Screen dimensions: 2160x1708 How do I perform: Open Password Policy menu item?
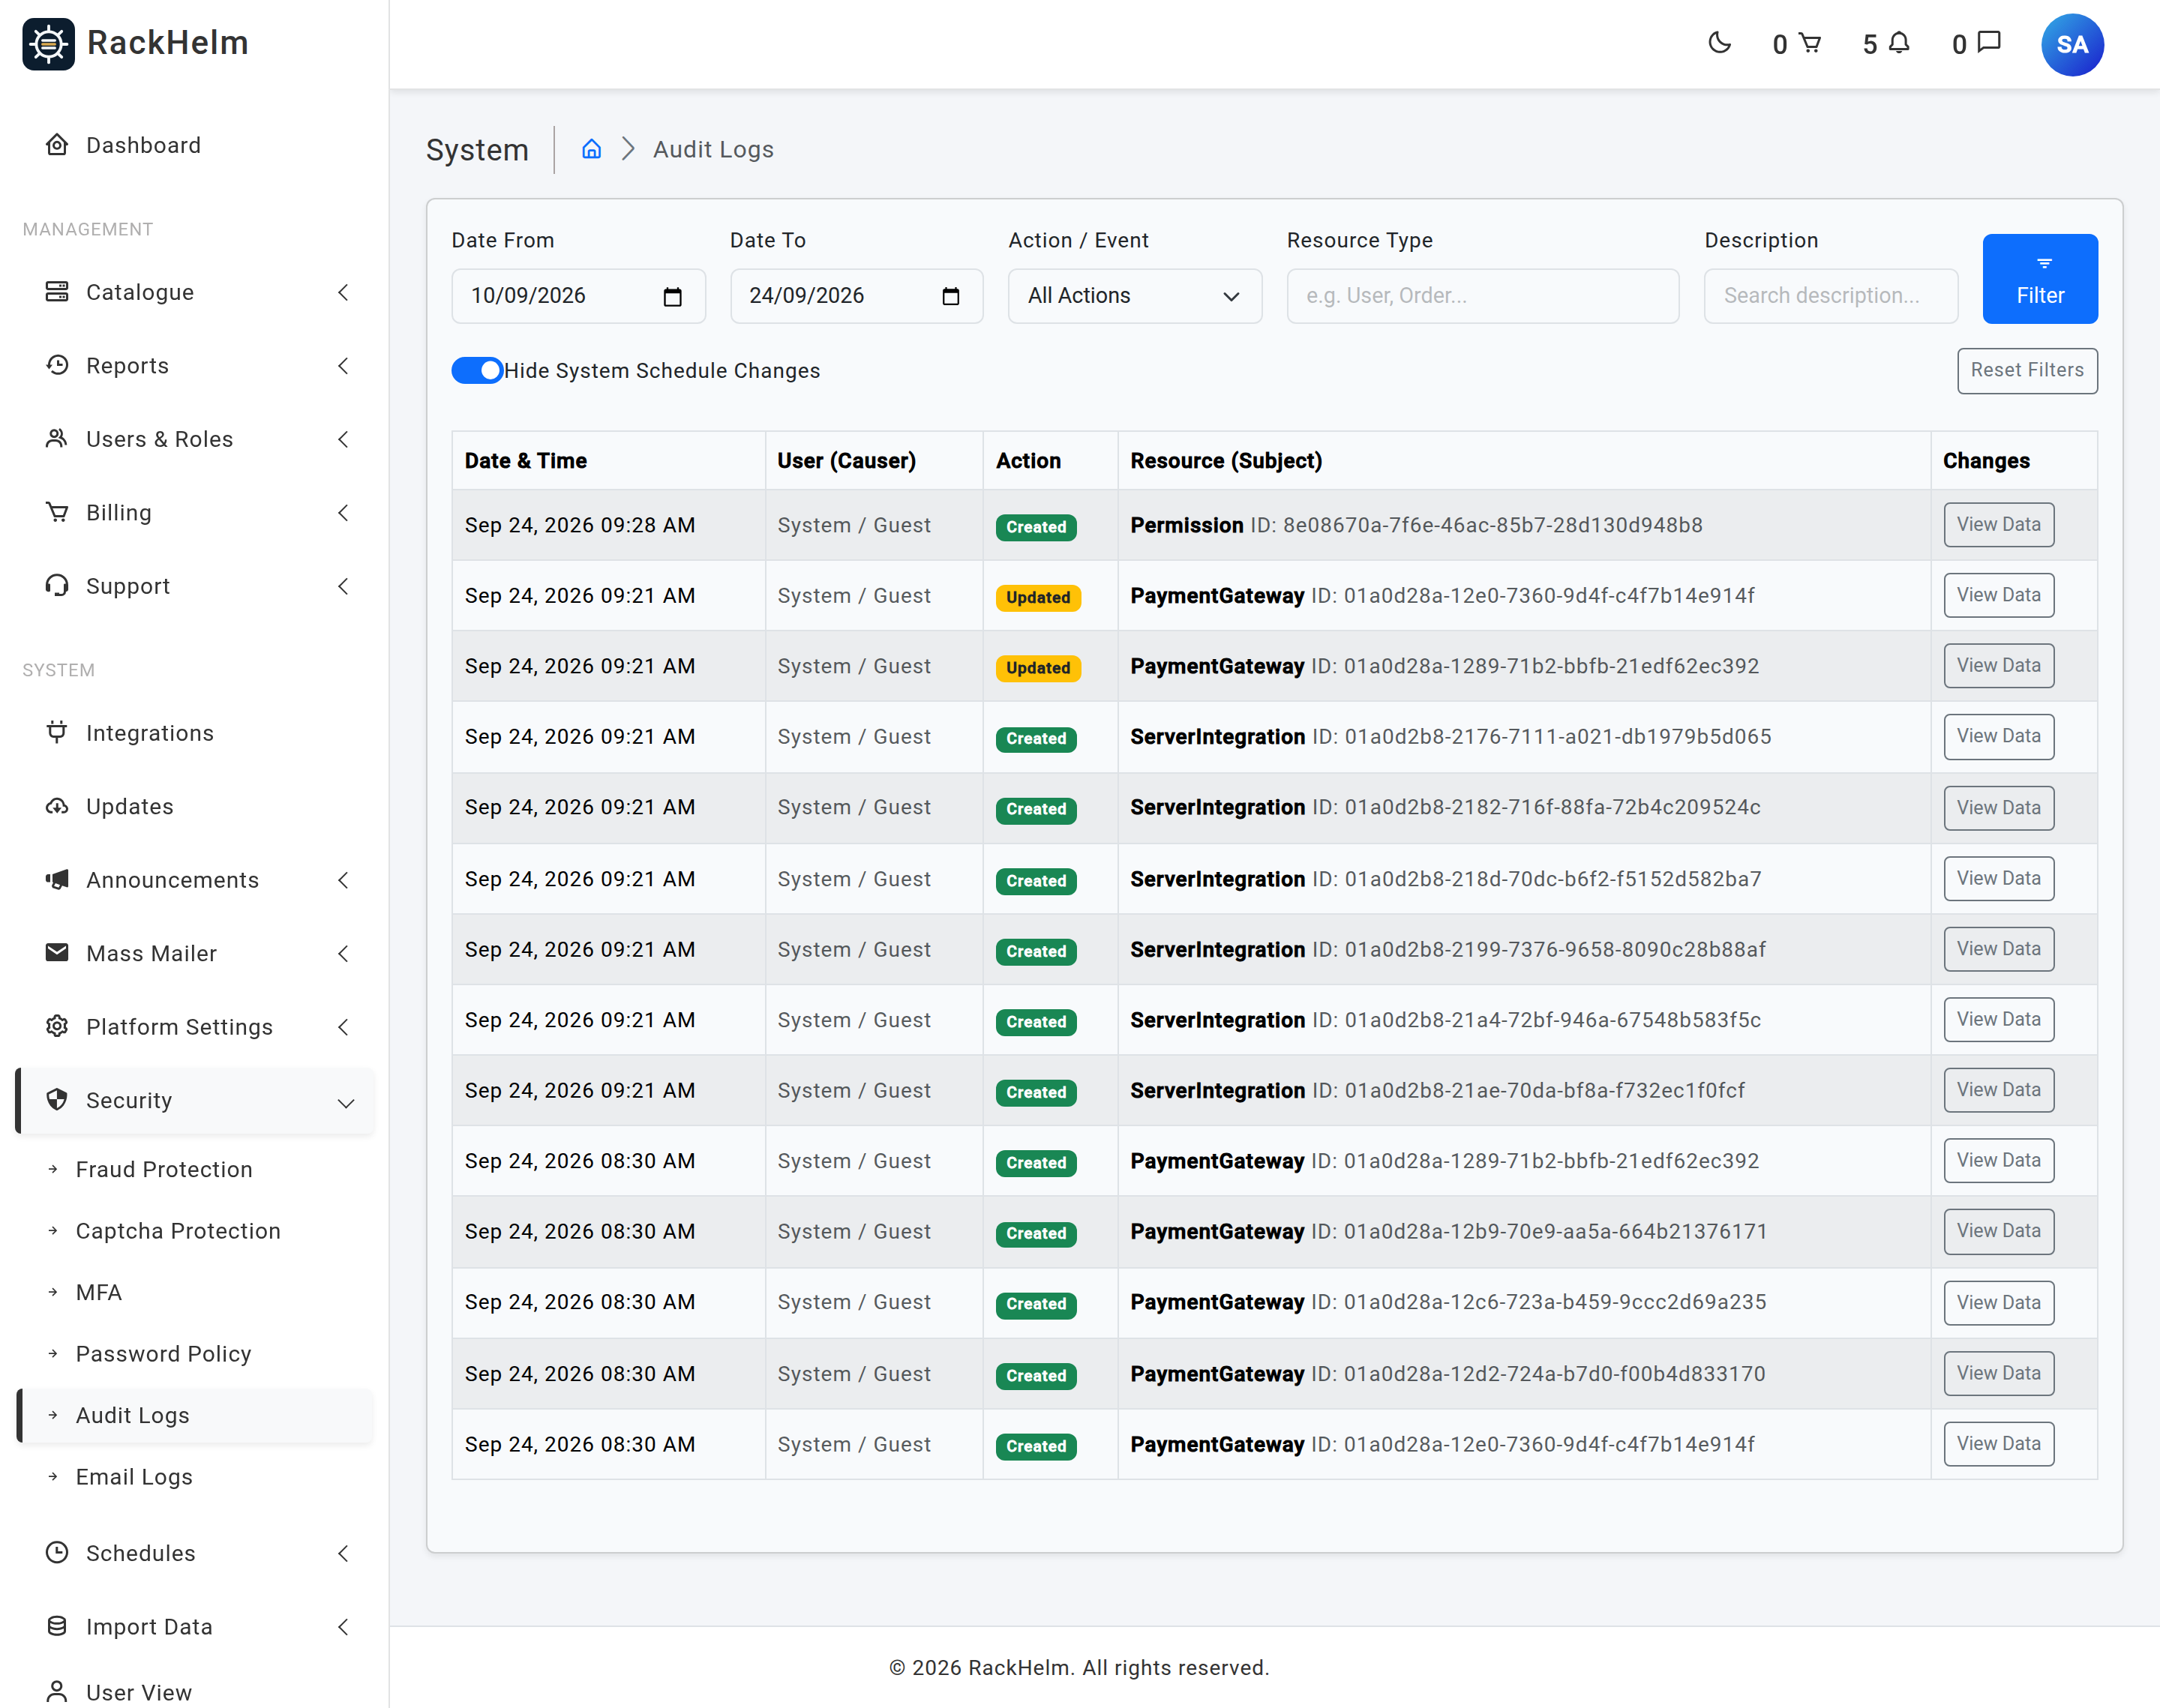pos(163,1353)
